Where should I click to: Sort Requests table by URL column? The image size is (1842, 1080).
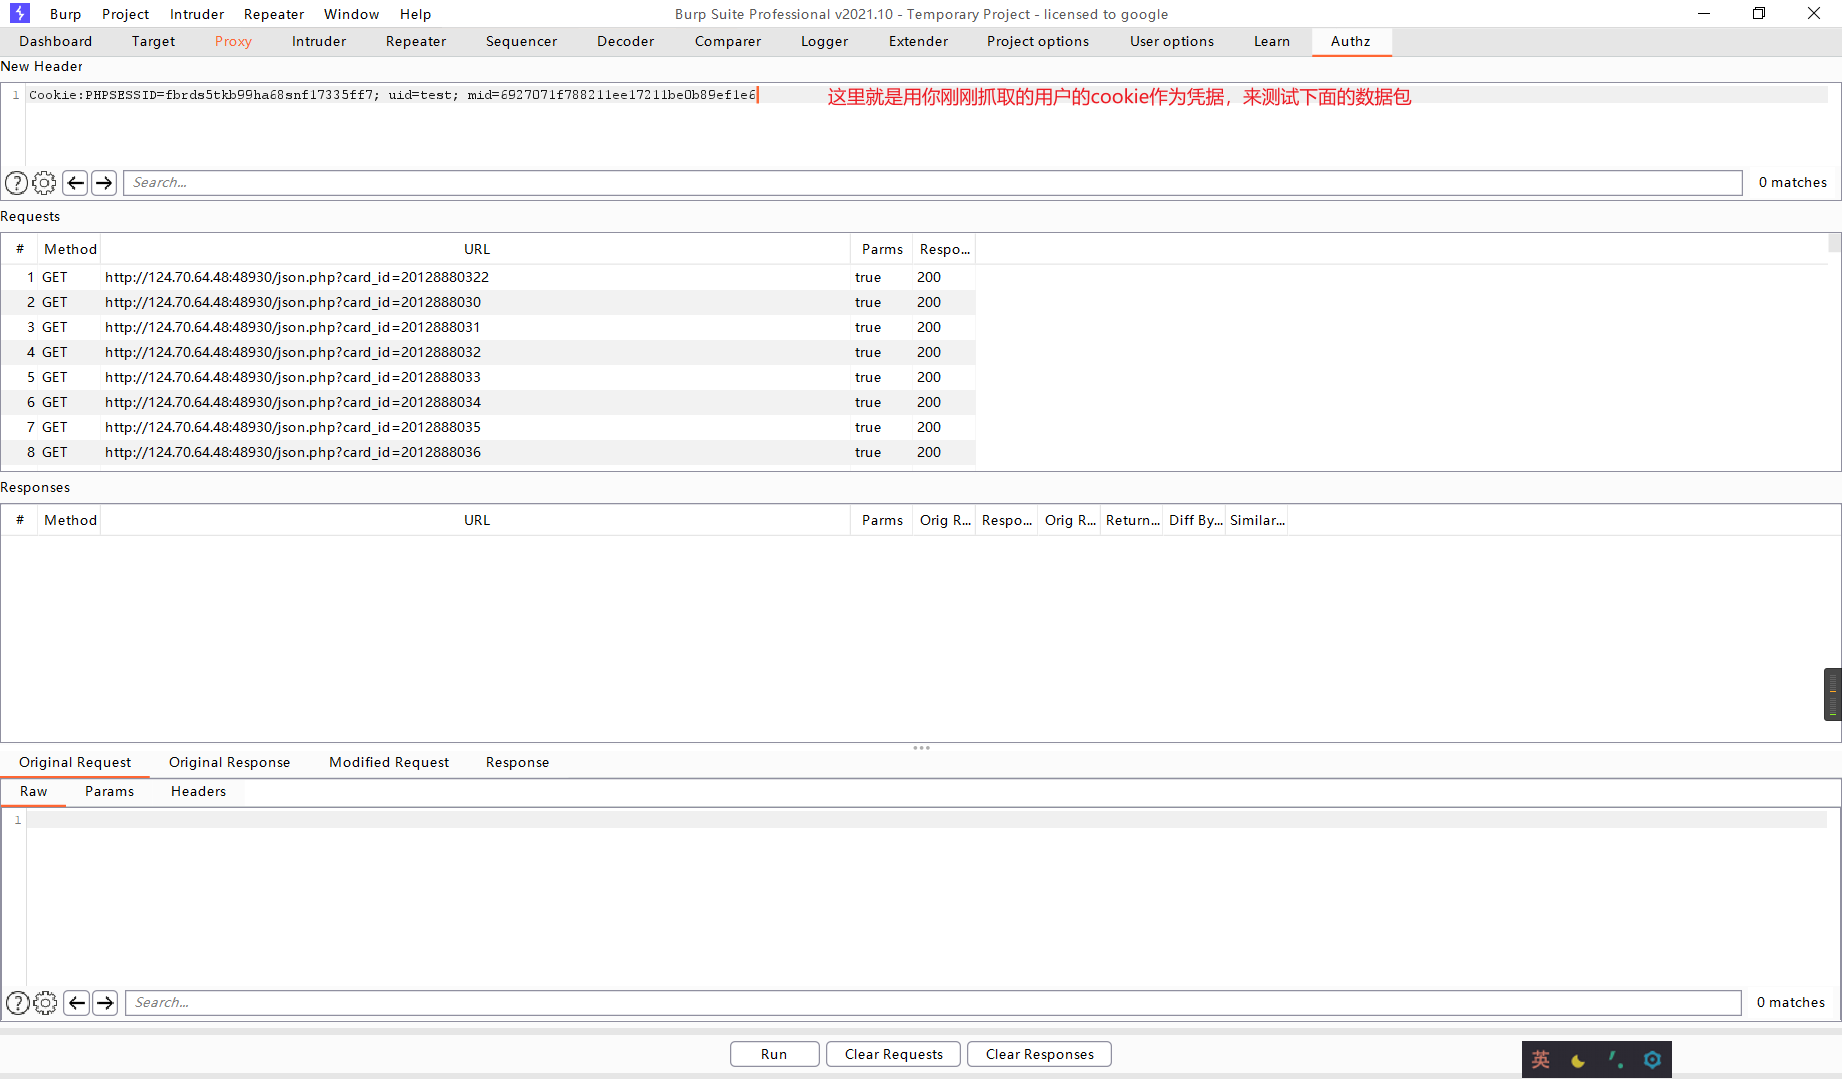point(476,250)
